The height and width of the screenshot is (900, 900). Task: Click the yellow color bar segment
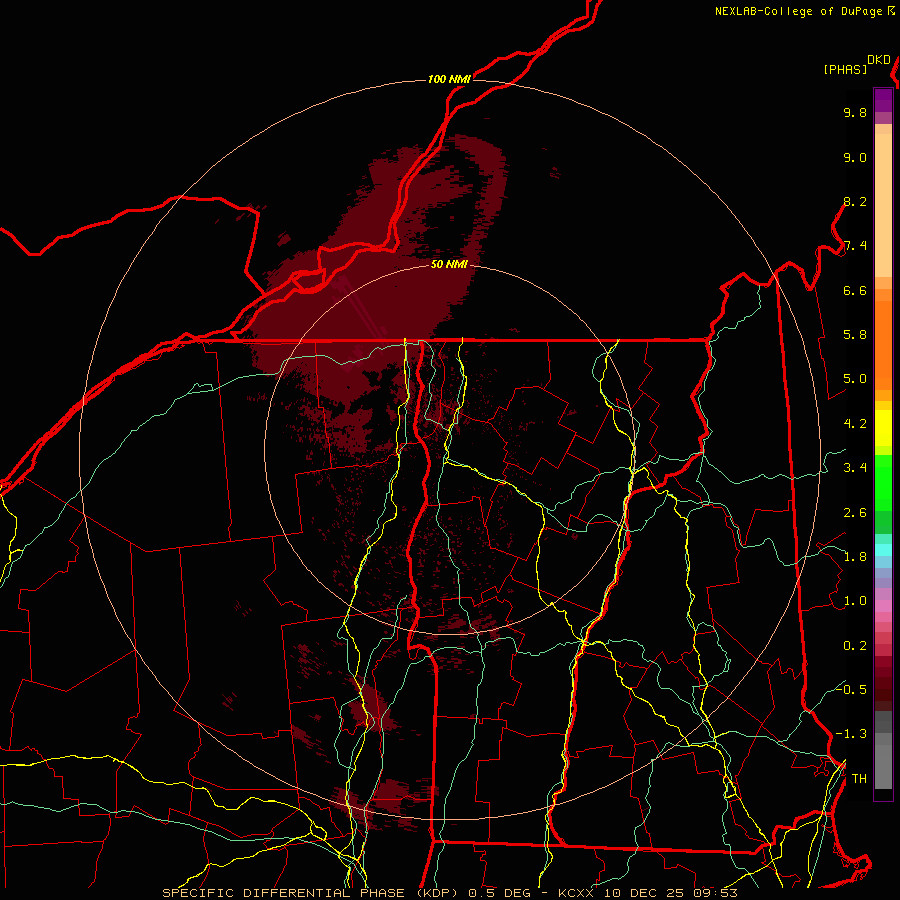pyautogui.click(x=883, y=428)
